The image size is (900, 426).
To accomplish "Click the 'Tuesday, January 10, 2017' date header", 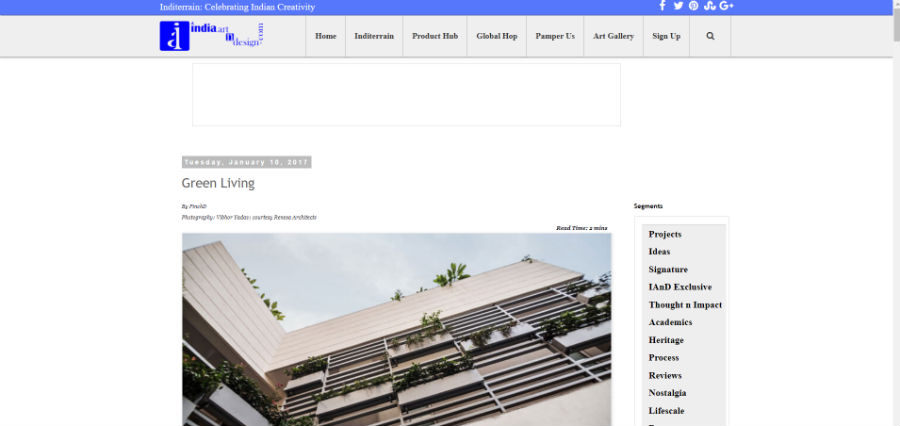I will pos(247,162).
